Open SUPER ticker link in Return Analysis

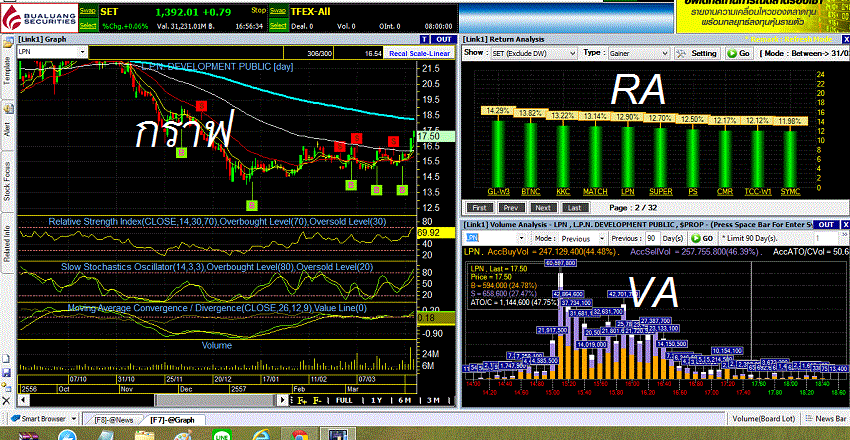click(x=660, y=192)
